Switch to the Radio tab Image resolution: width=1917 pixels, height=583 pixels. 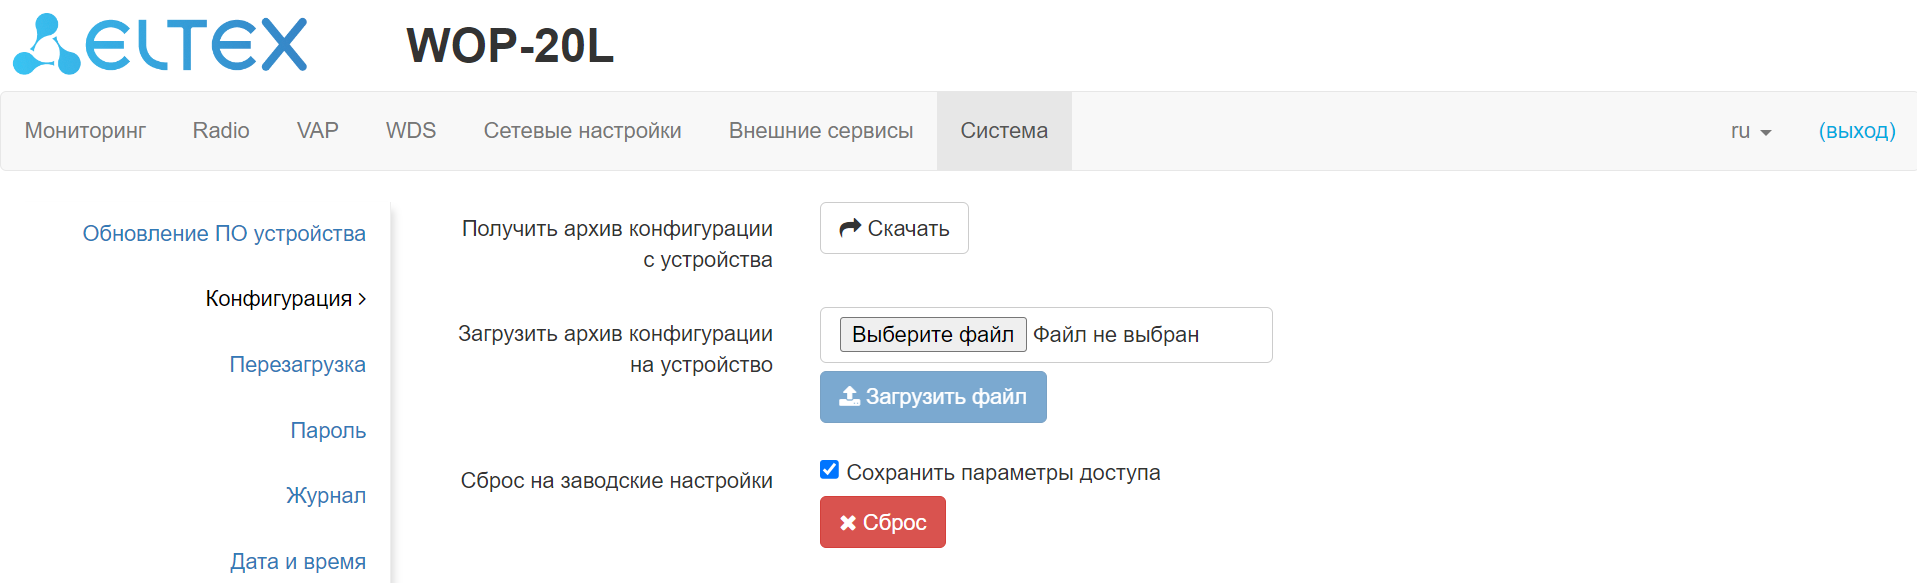[221, 131]
